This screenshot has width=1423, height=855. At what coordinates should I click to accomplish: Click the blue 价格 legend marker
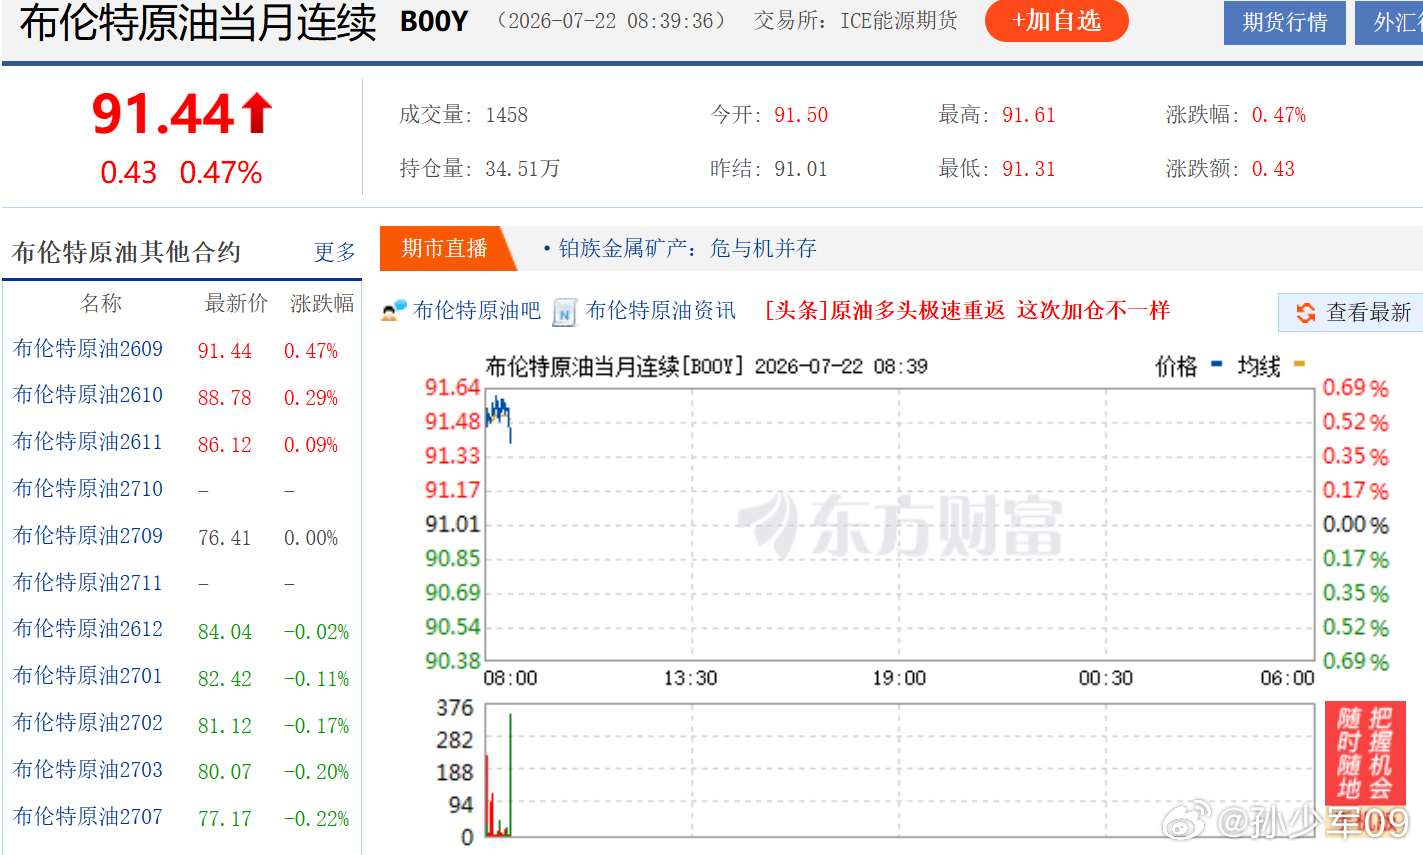(x=1217, y=365)
